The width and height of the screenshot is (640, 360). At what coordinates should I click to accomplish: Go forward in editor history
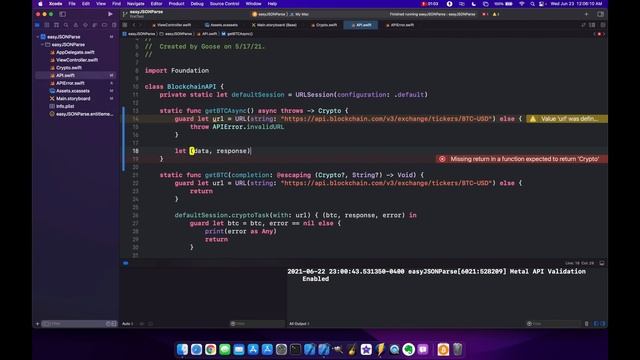141,25
